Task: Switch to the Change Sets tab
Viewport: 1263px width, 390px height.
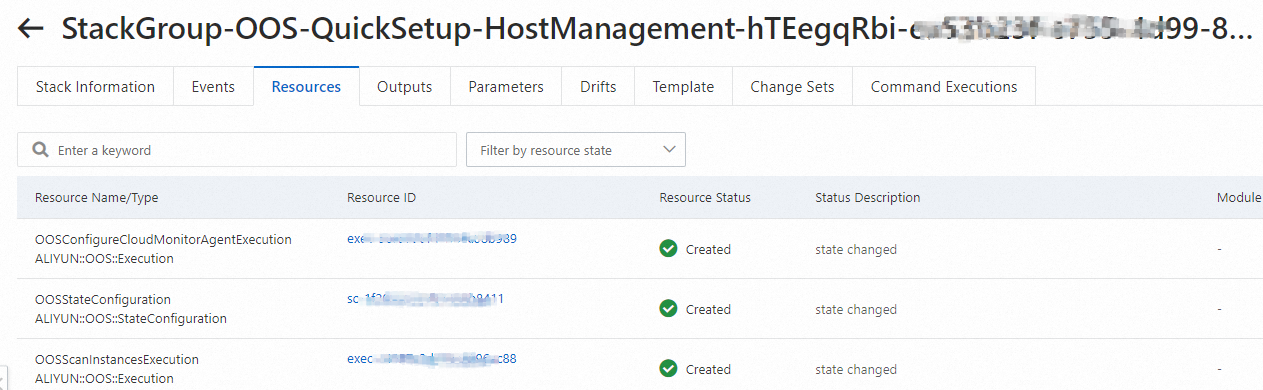Action: point(792,87)
